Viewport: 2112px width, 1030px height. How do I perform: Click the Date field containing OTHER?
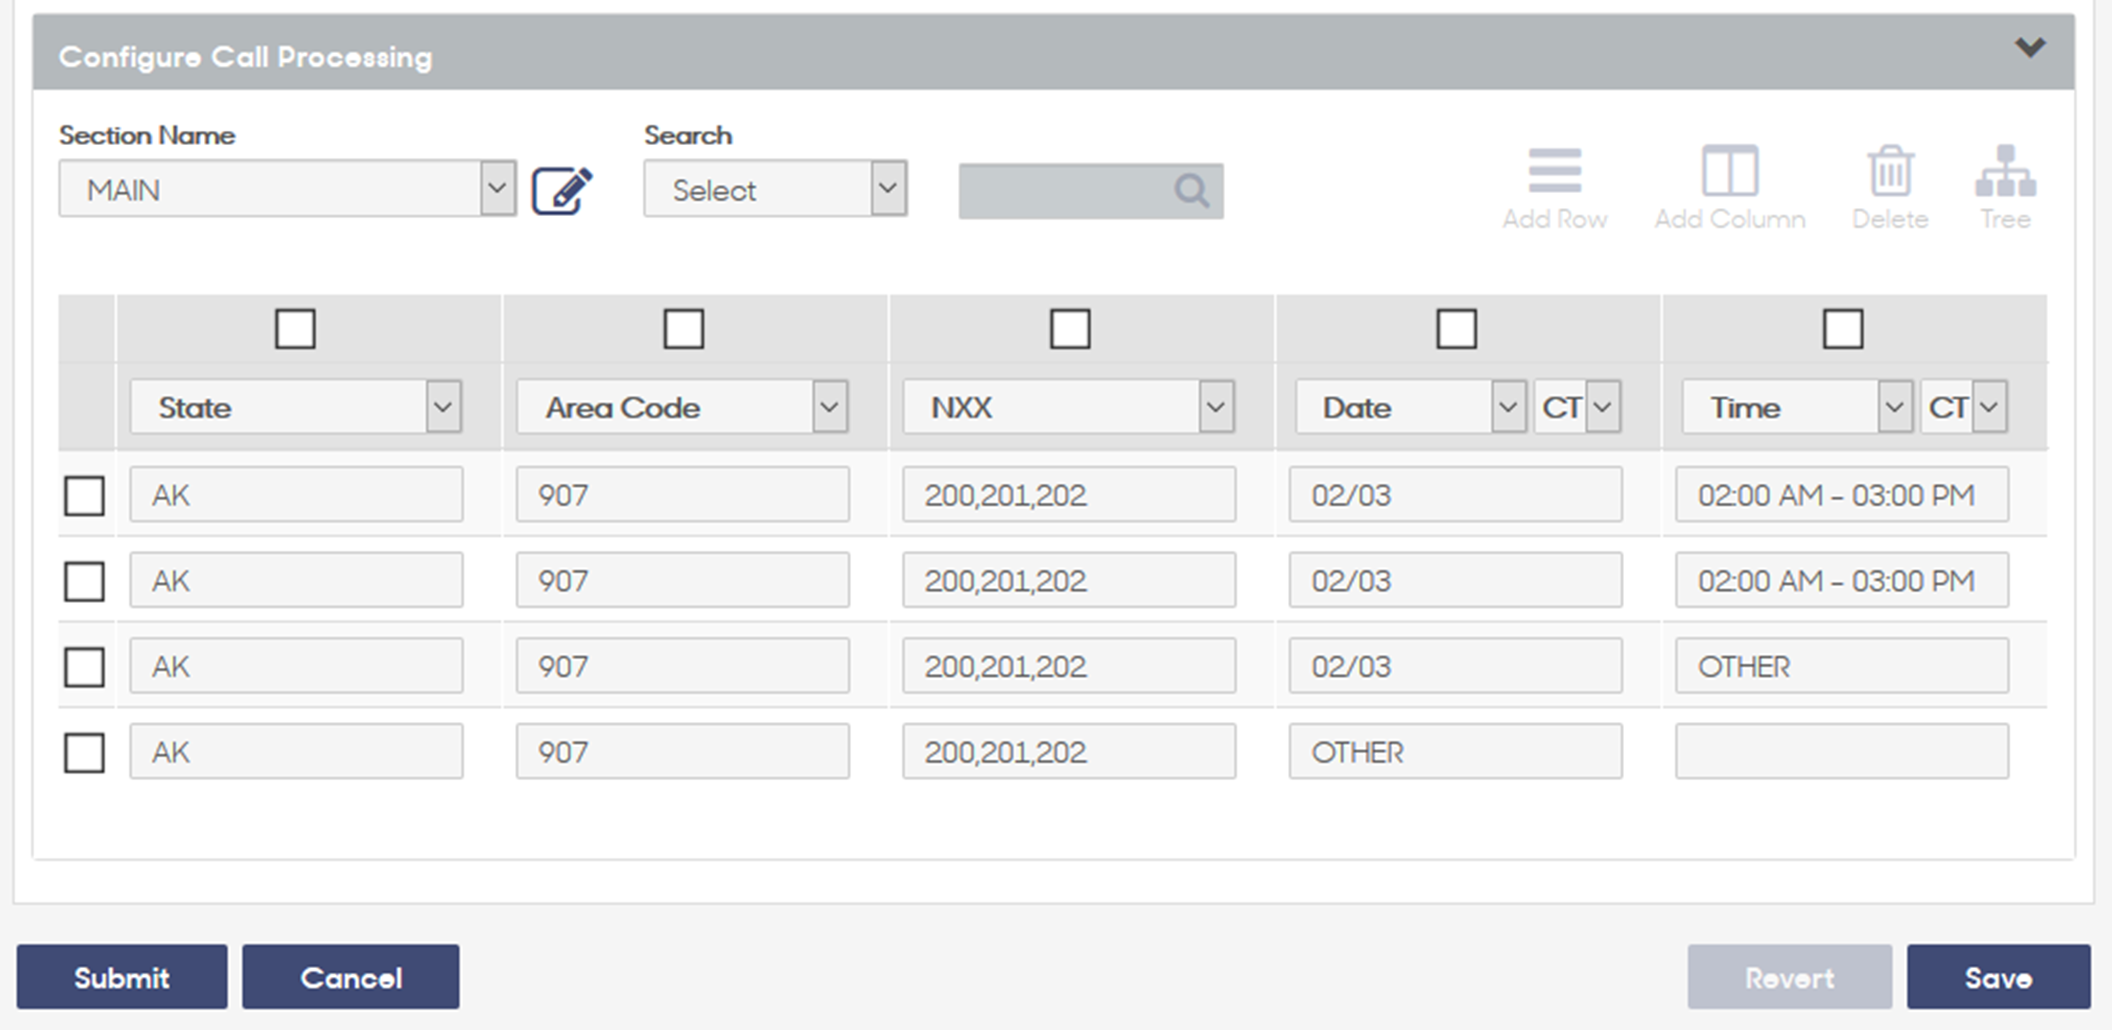pyautogui.click(x=1456, y=752)
